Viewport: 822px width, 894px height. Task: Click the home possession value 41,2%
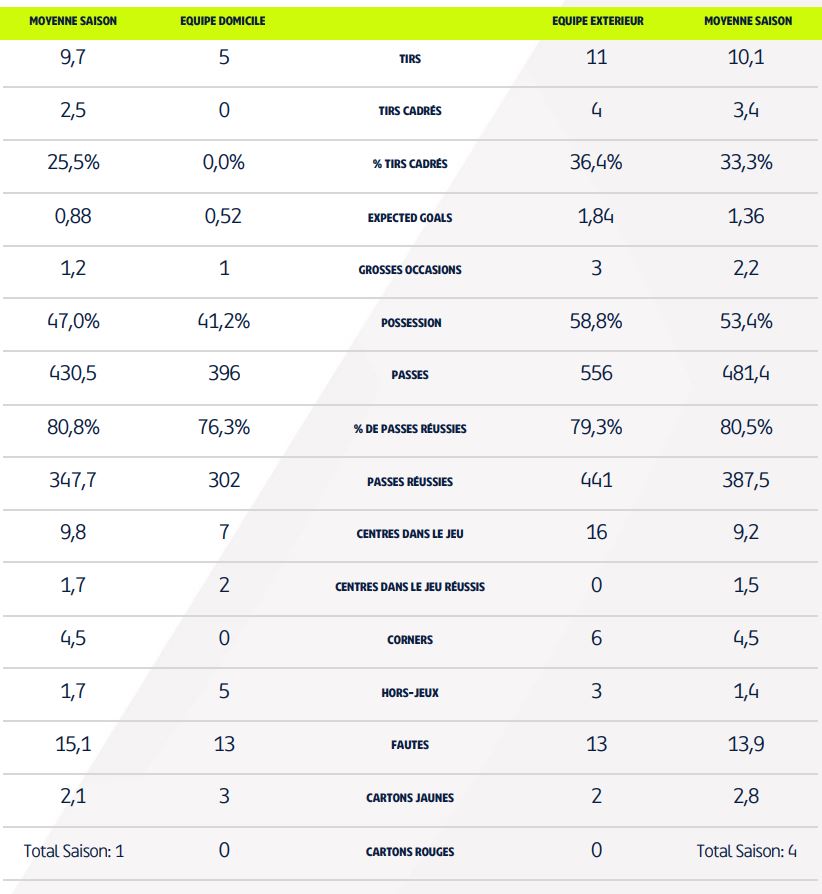click(x=224, y=322)
